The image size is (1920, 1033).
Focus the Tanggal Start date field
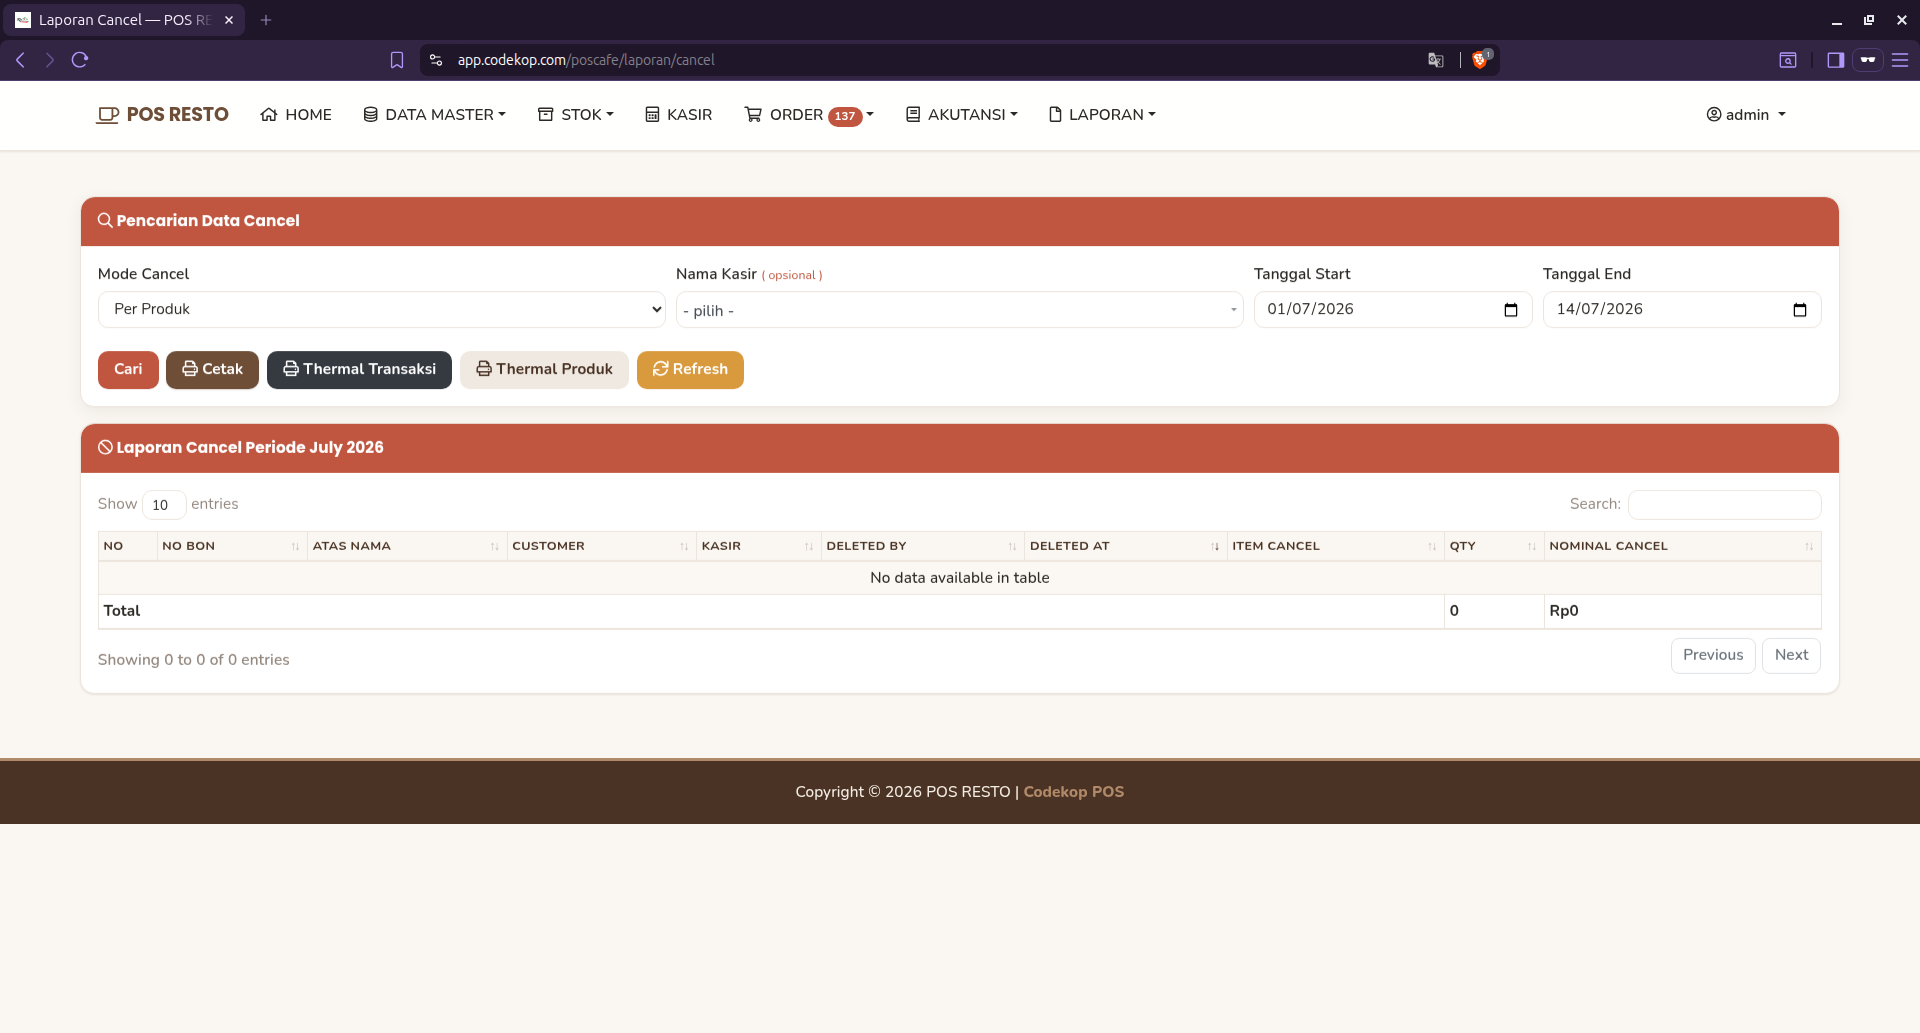1392,310
